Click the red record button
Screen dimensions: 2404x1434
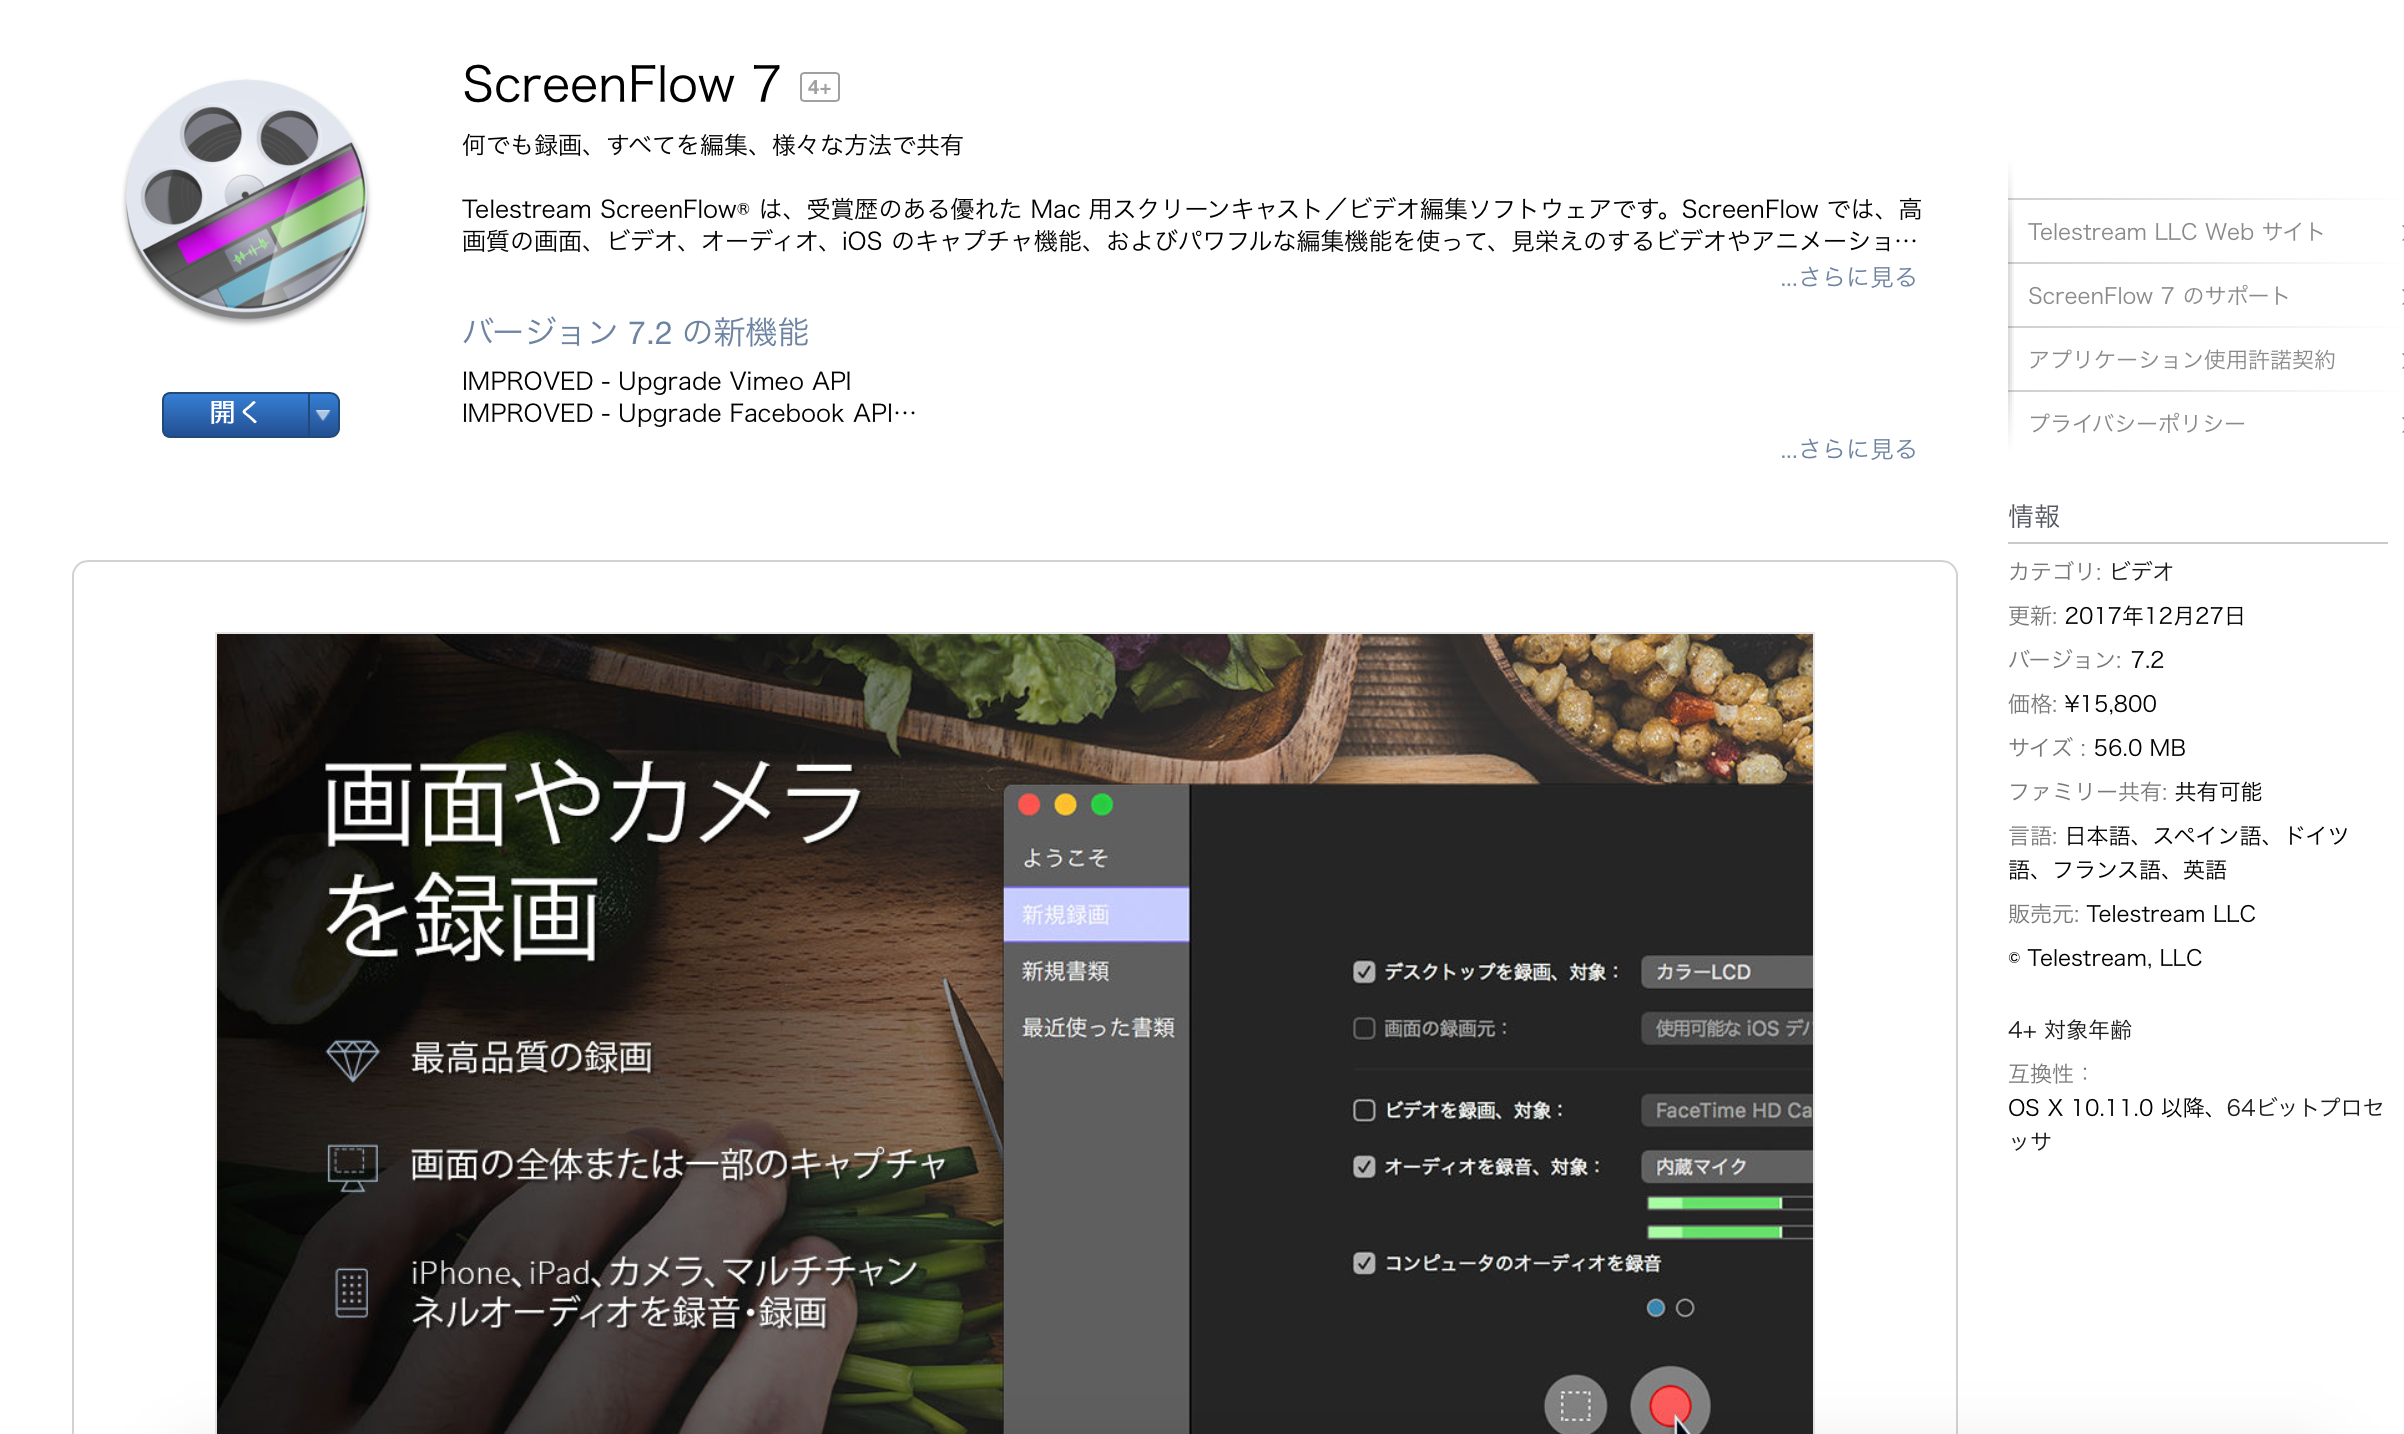[1670, 1404]
